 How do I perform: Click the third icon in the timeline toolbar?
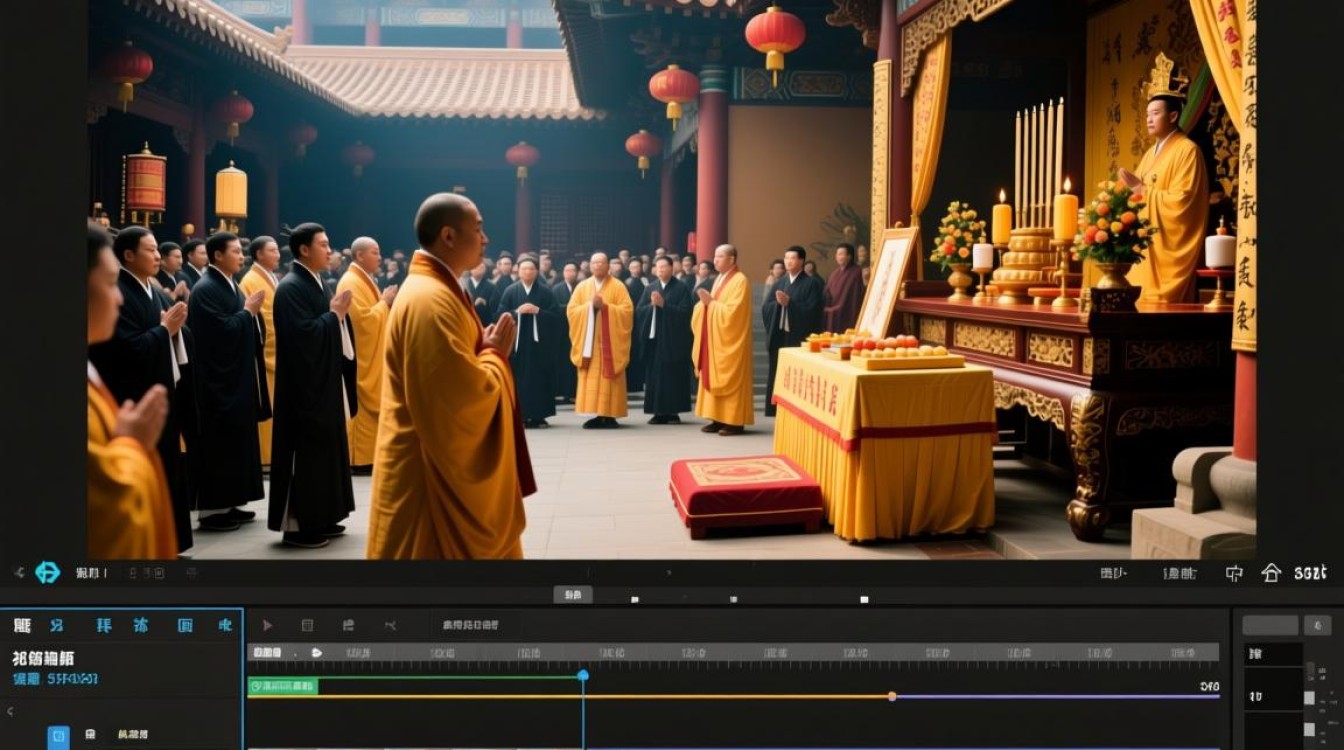(x=348, y=625)
